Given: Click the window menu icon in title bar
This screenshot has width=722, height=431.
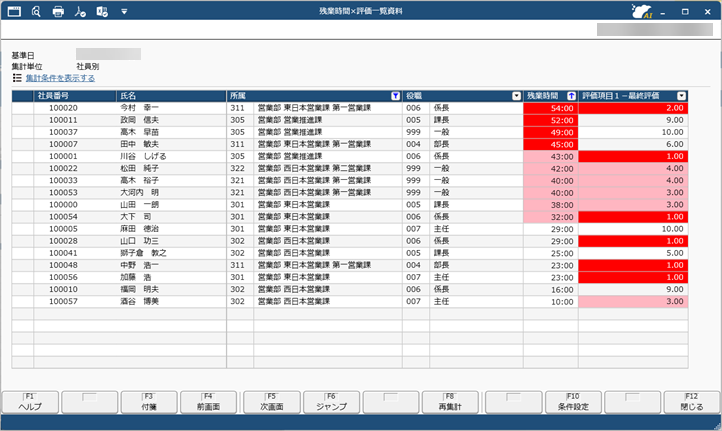Looking at the screenshot, I should (x=14, y=11).
